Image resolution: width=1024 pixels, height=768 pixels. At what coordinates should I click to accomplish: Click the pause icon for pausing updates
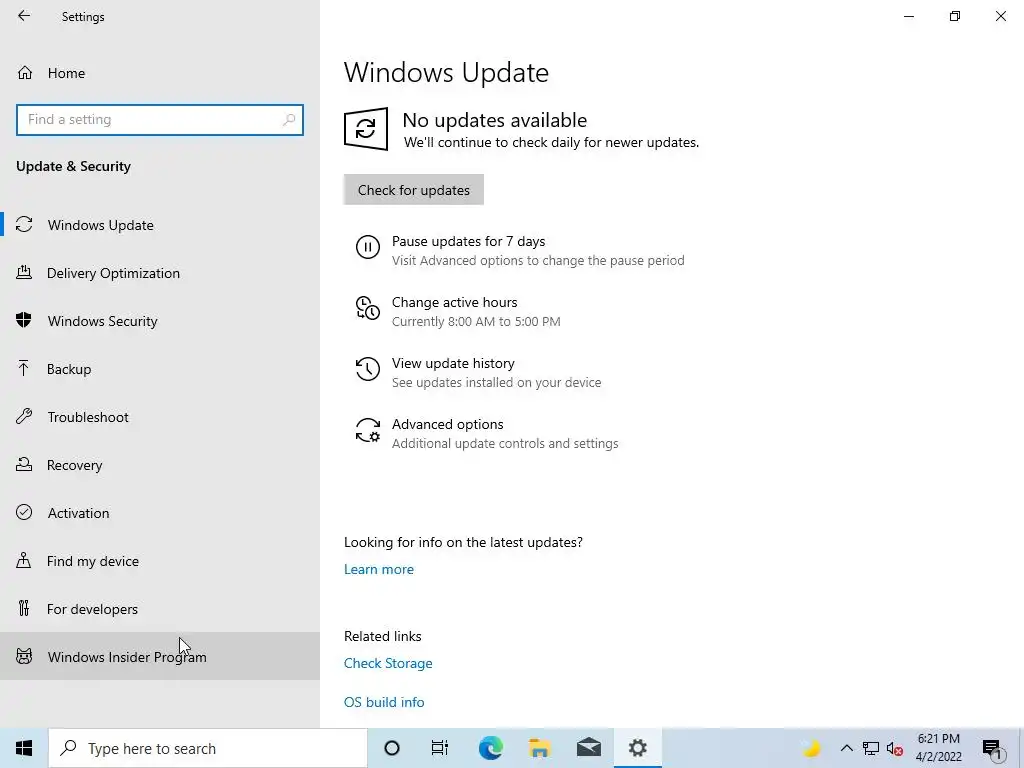[x=368, y=247]
